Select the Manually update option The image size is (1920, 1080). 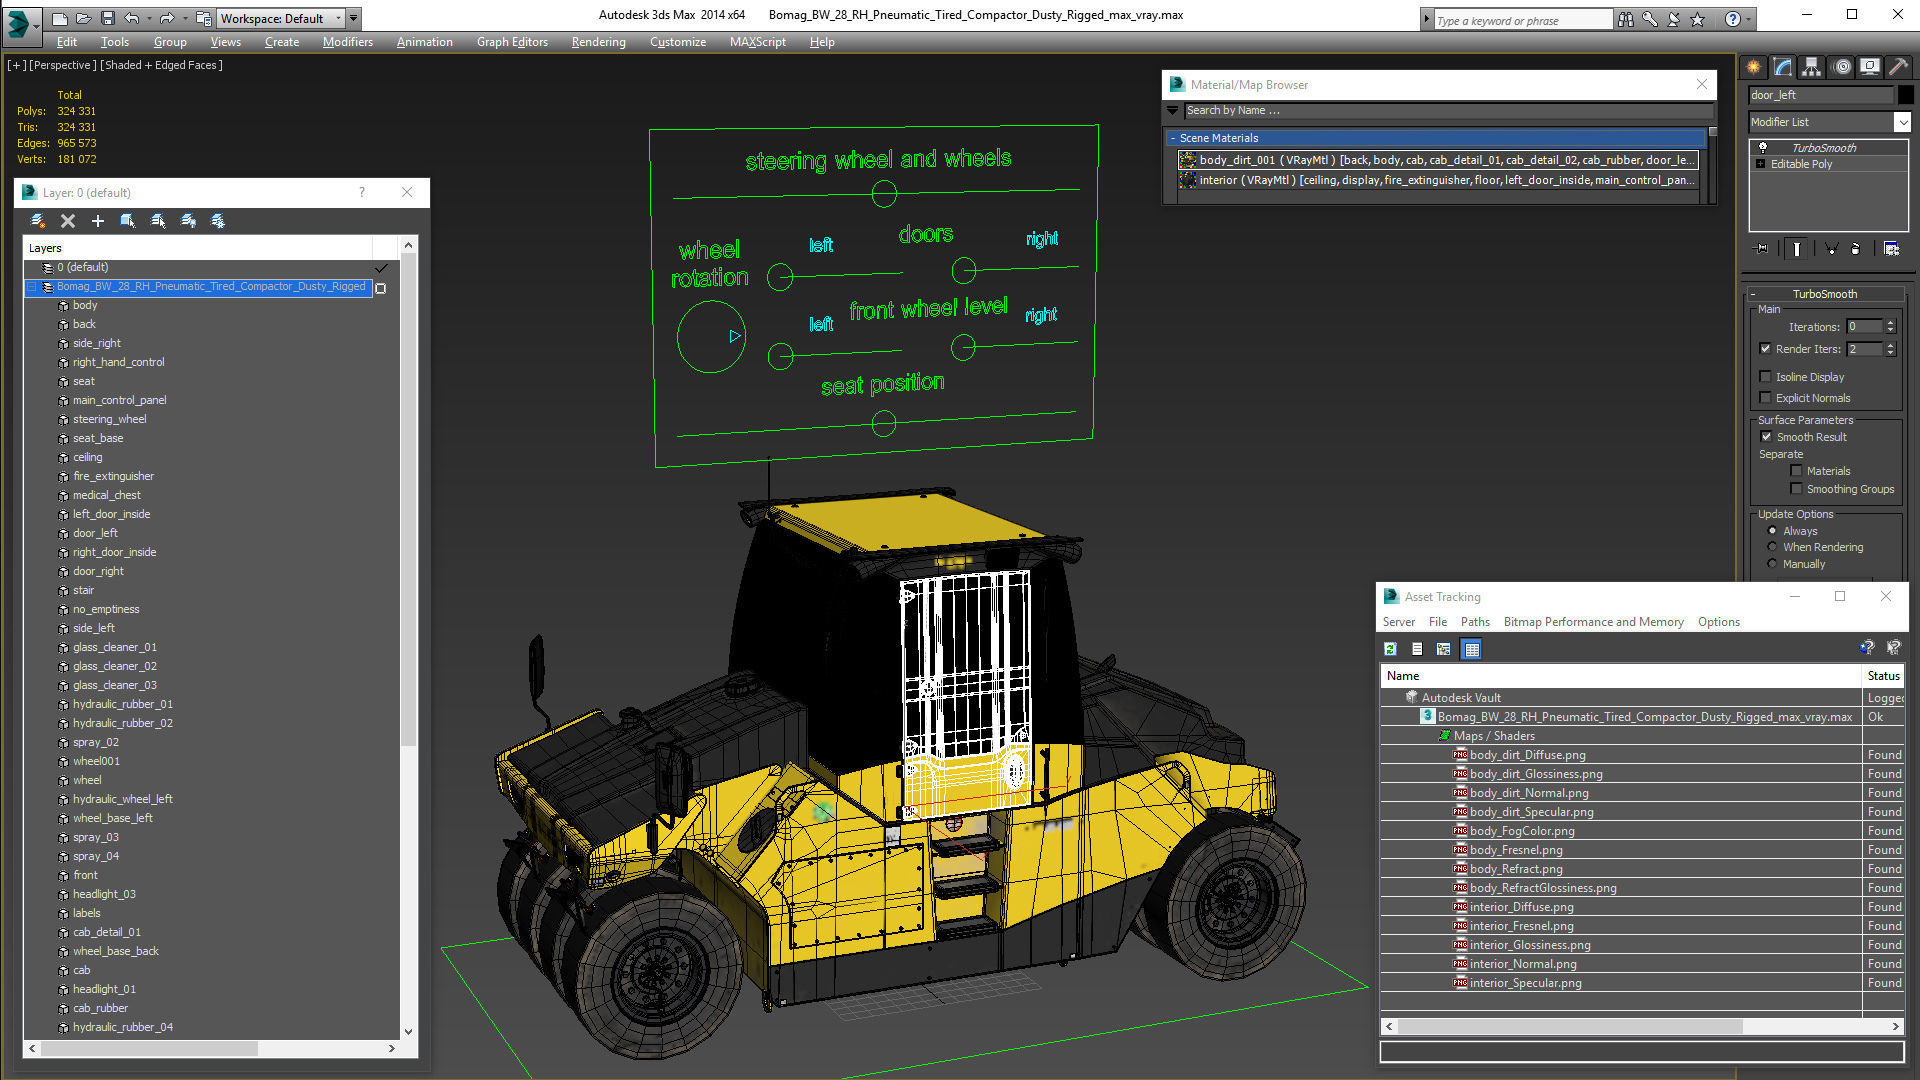pos(1773,564)
